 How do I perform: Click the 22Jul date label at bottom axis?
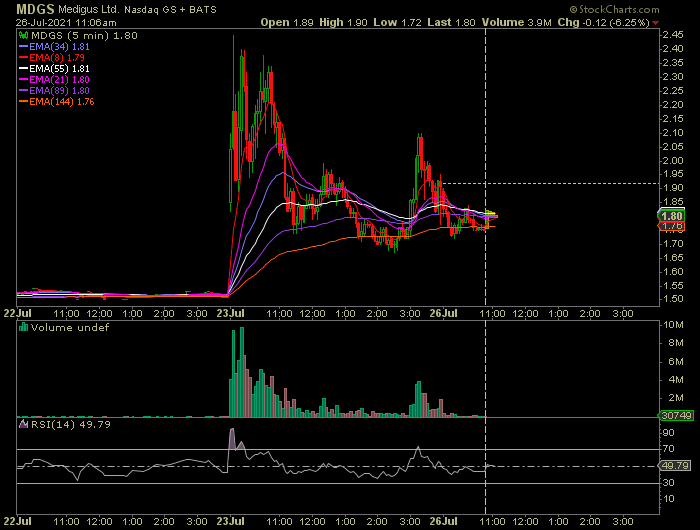(17, 521)
